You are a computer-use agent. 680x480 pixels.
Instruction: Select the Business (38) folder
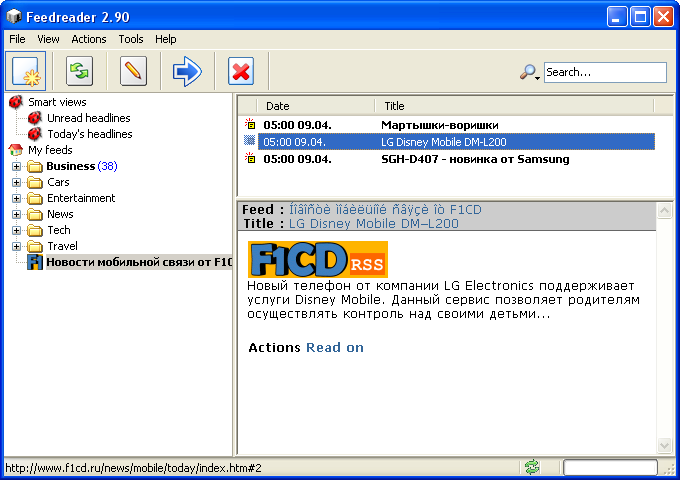[82, 166]
